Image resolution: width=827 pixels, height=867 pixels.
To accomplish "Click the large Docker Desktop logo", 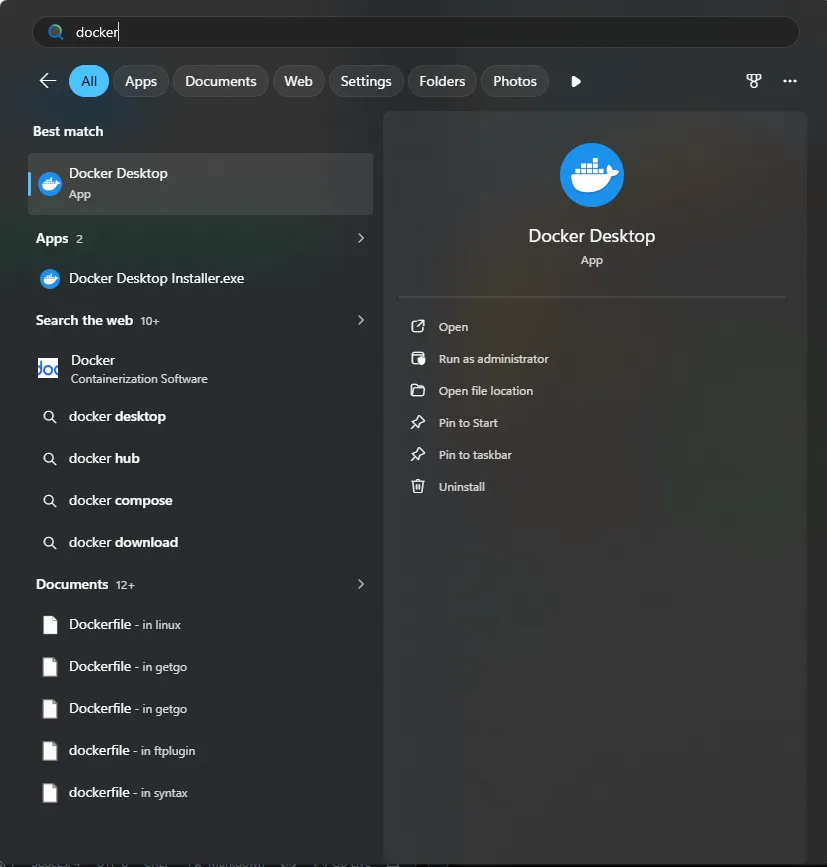I will tap(592, 175).
